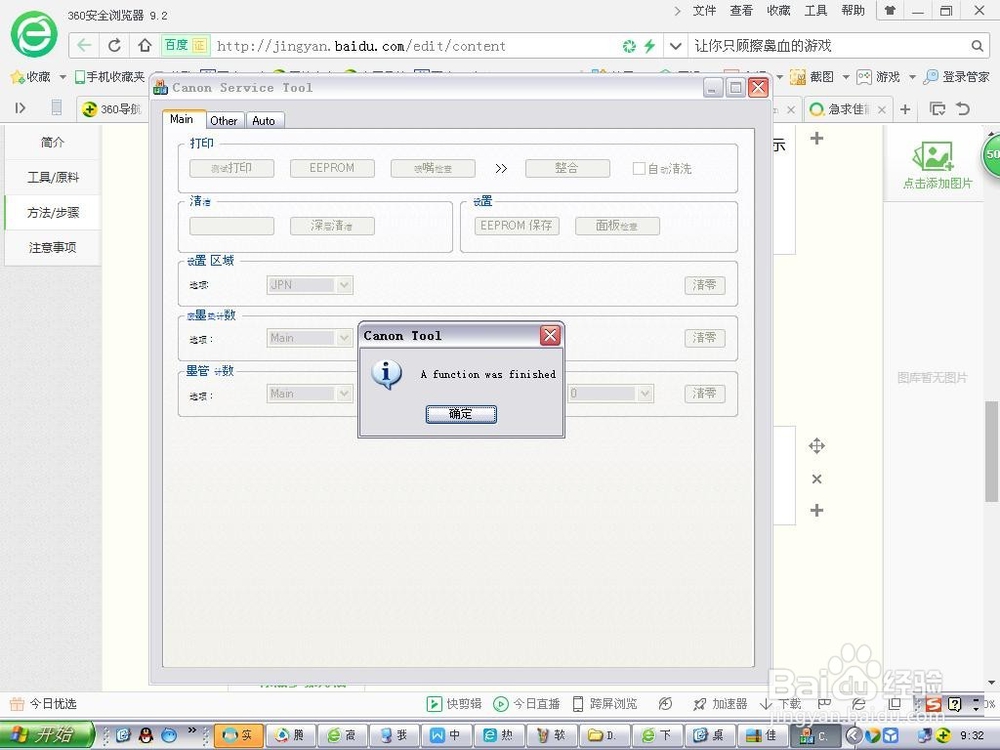The image size is (1000, 750).
Task: Select the Main tab in Canon Service Tool
Action: click(182, 119)
